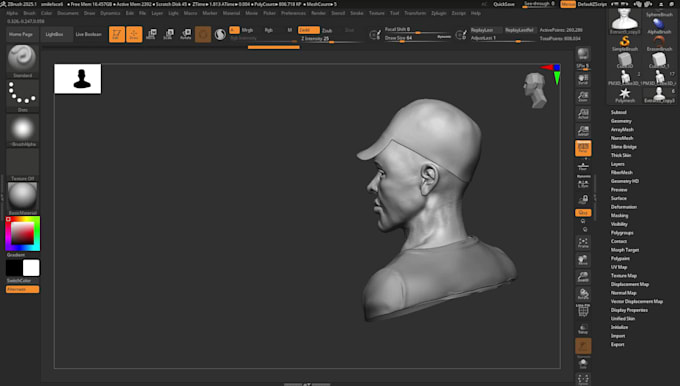
Task: Expand the Subtool subpalette
Action: pos(618,112)
